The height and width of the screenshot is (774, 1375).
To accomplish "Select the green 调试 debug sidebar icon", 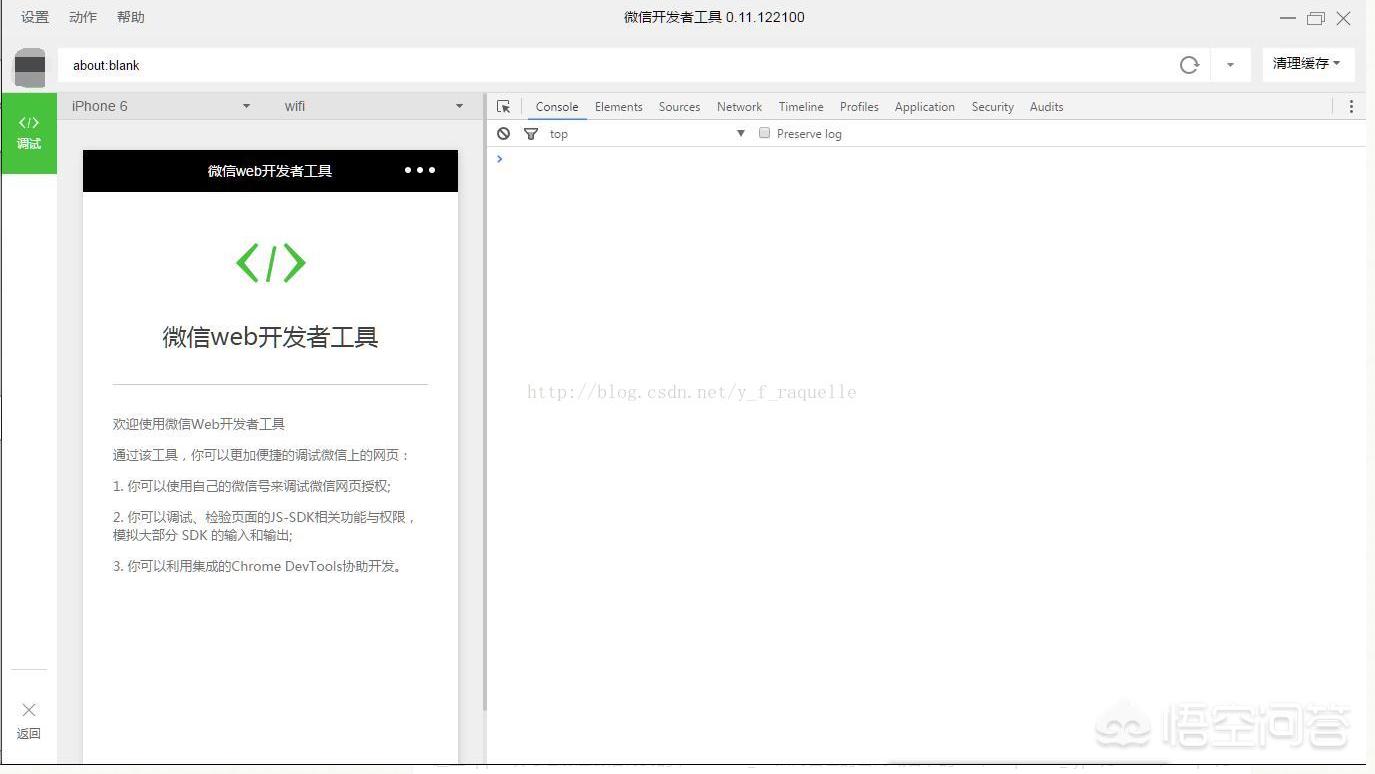I will (x=29, y=133).
